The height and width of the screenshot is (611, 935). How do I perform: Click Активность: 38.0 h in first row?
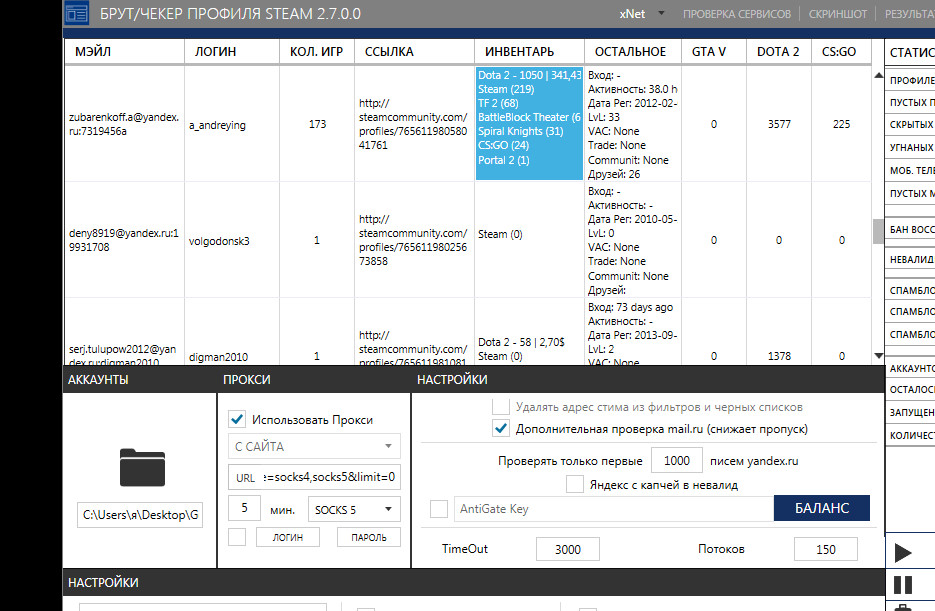point(633,89)
